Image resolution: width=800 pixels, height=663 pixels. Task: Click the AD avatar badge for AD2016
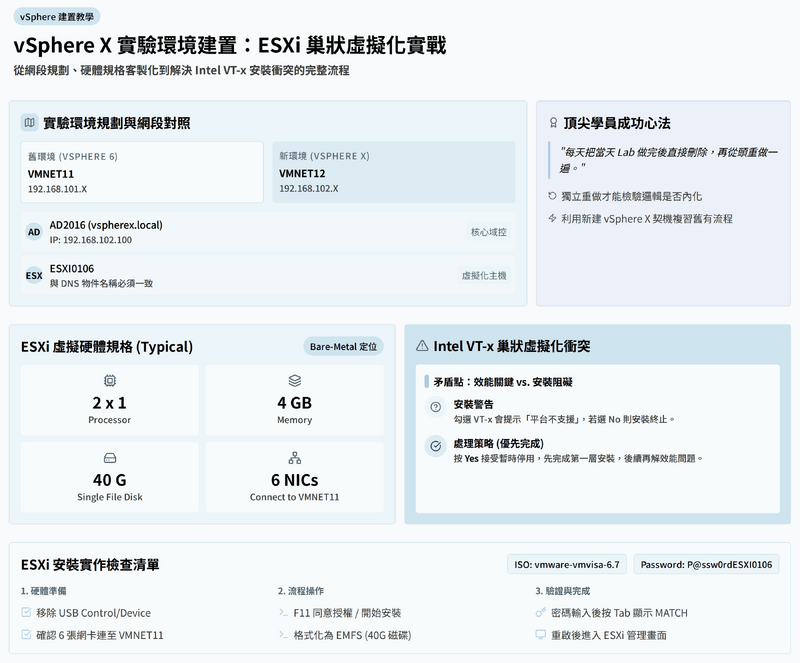click(34, 232)
